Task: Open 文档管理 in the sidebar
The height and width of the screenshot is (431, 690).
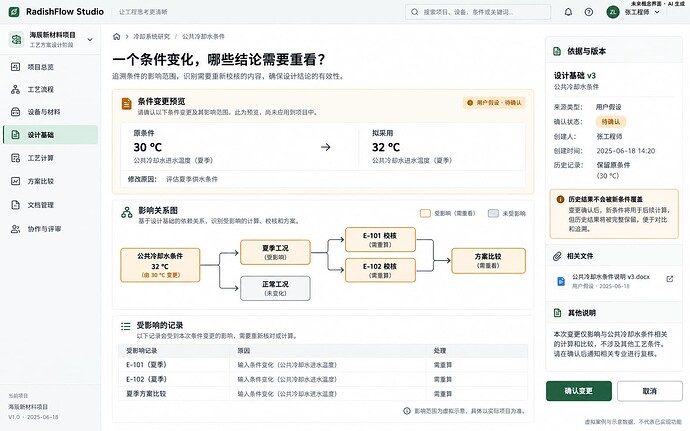Action: tap(50, 205)
